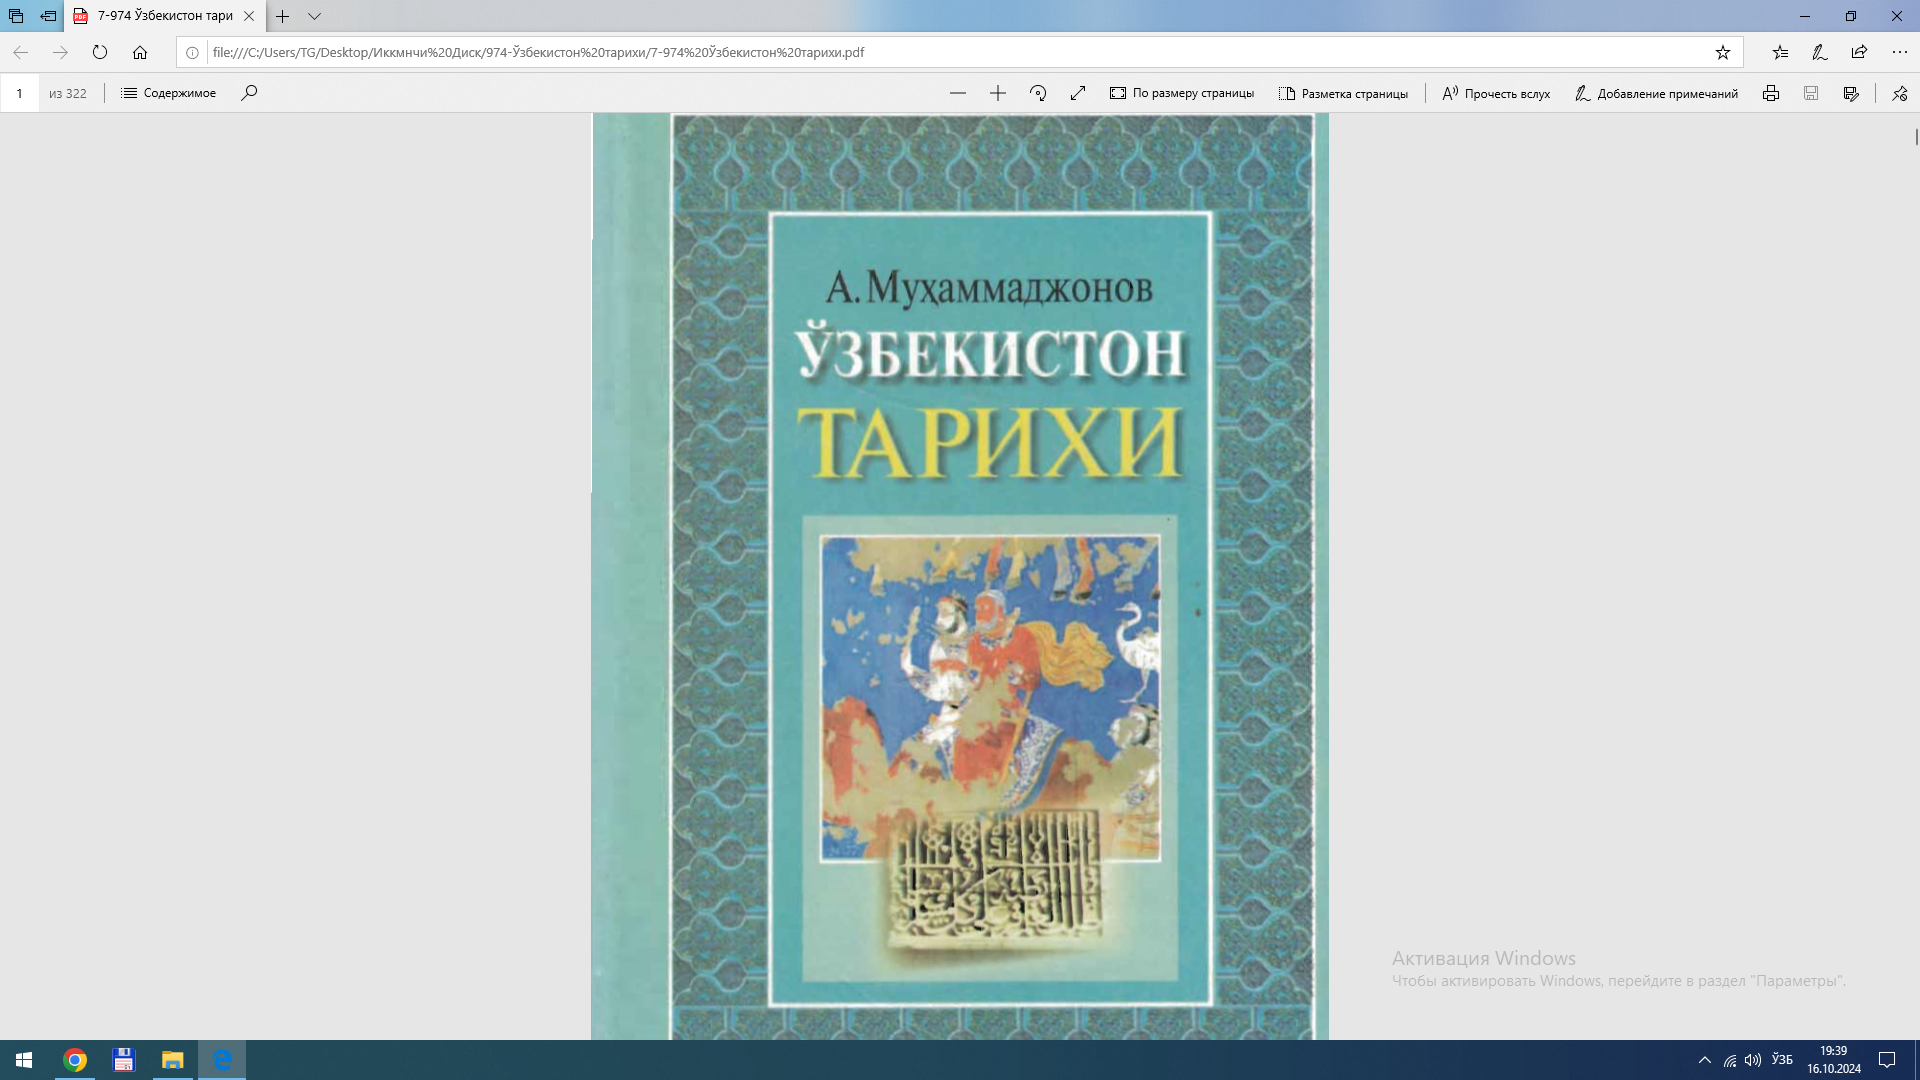Screen dimensions: 1920x1080
Task: Open a new tab with plus icon
Action: (283, 16)
